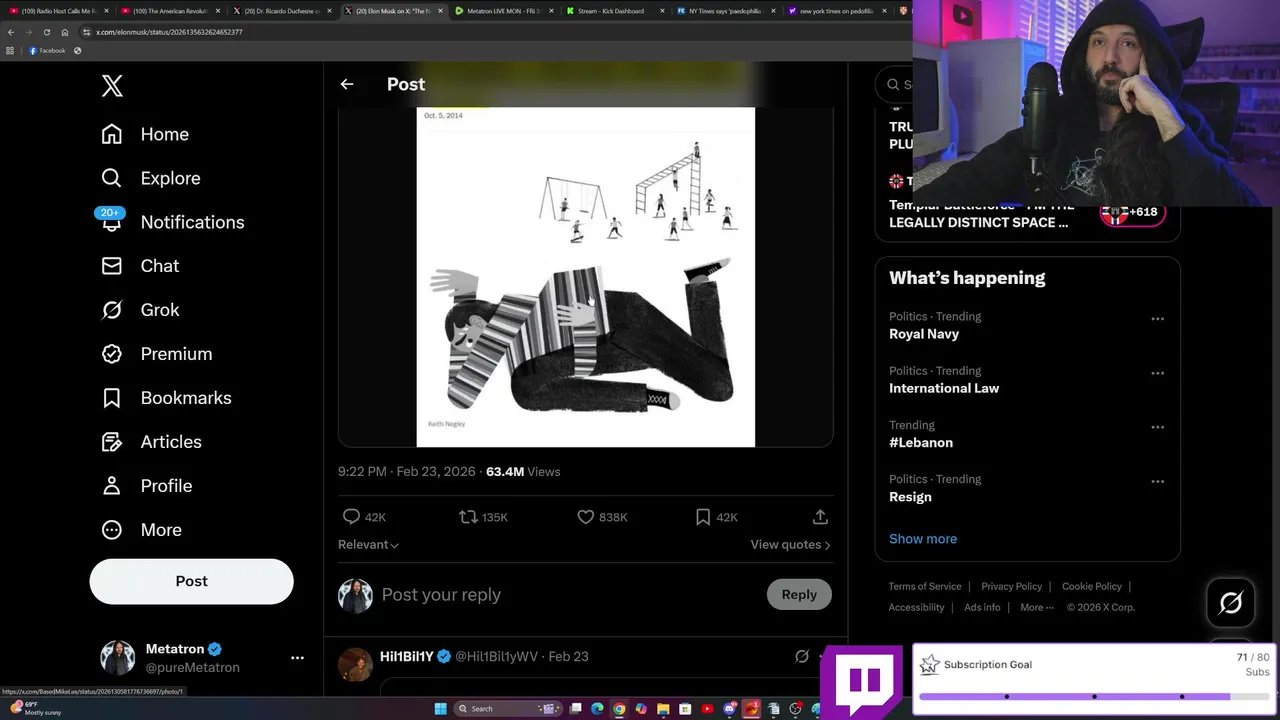1280x720 pixels.
Task: Click the browser address bar URL
Action: (x=169, y=32)
